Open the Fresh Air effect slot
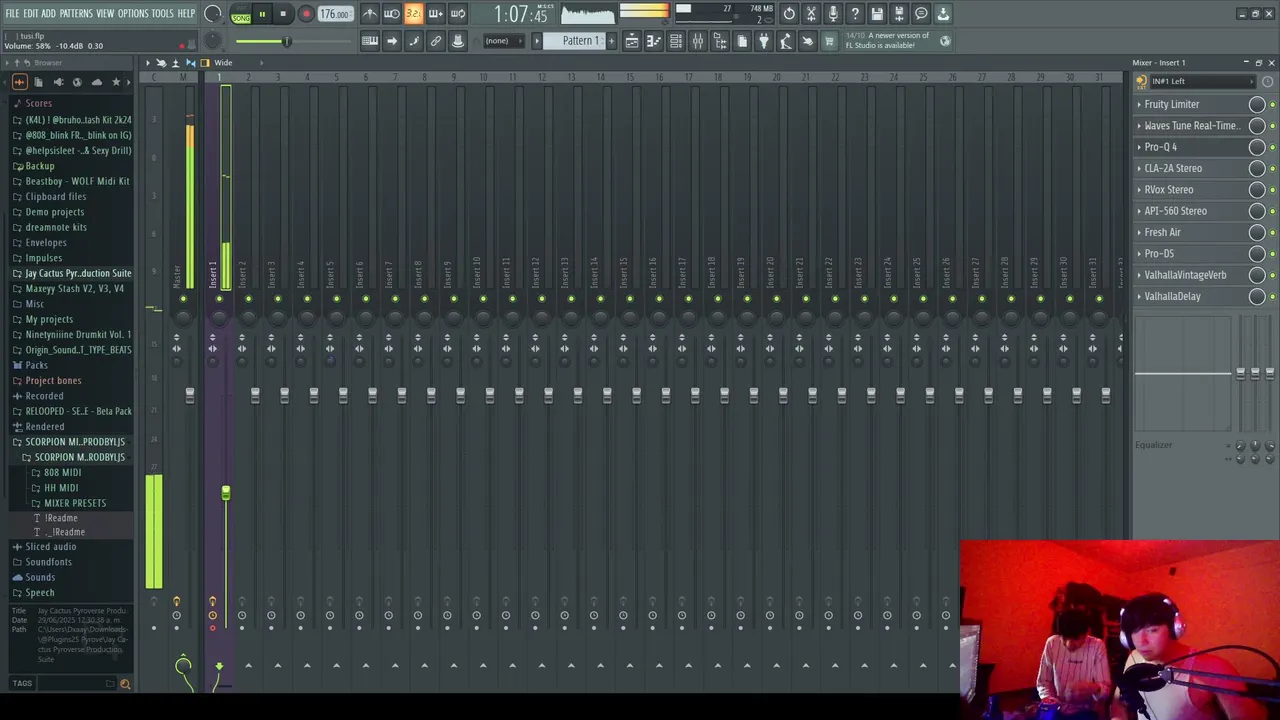This screenshot has width=1280, height=720. tap(1162, 232)
